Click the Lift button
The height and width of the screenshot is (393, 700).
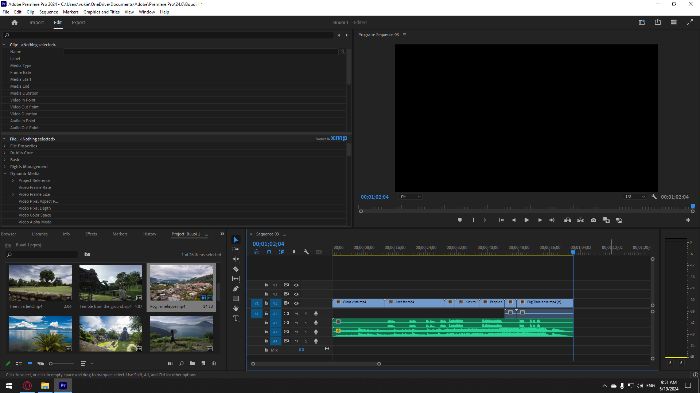[x=567, y=220]
